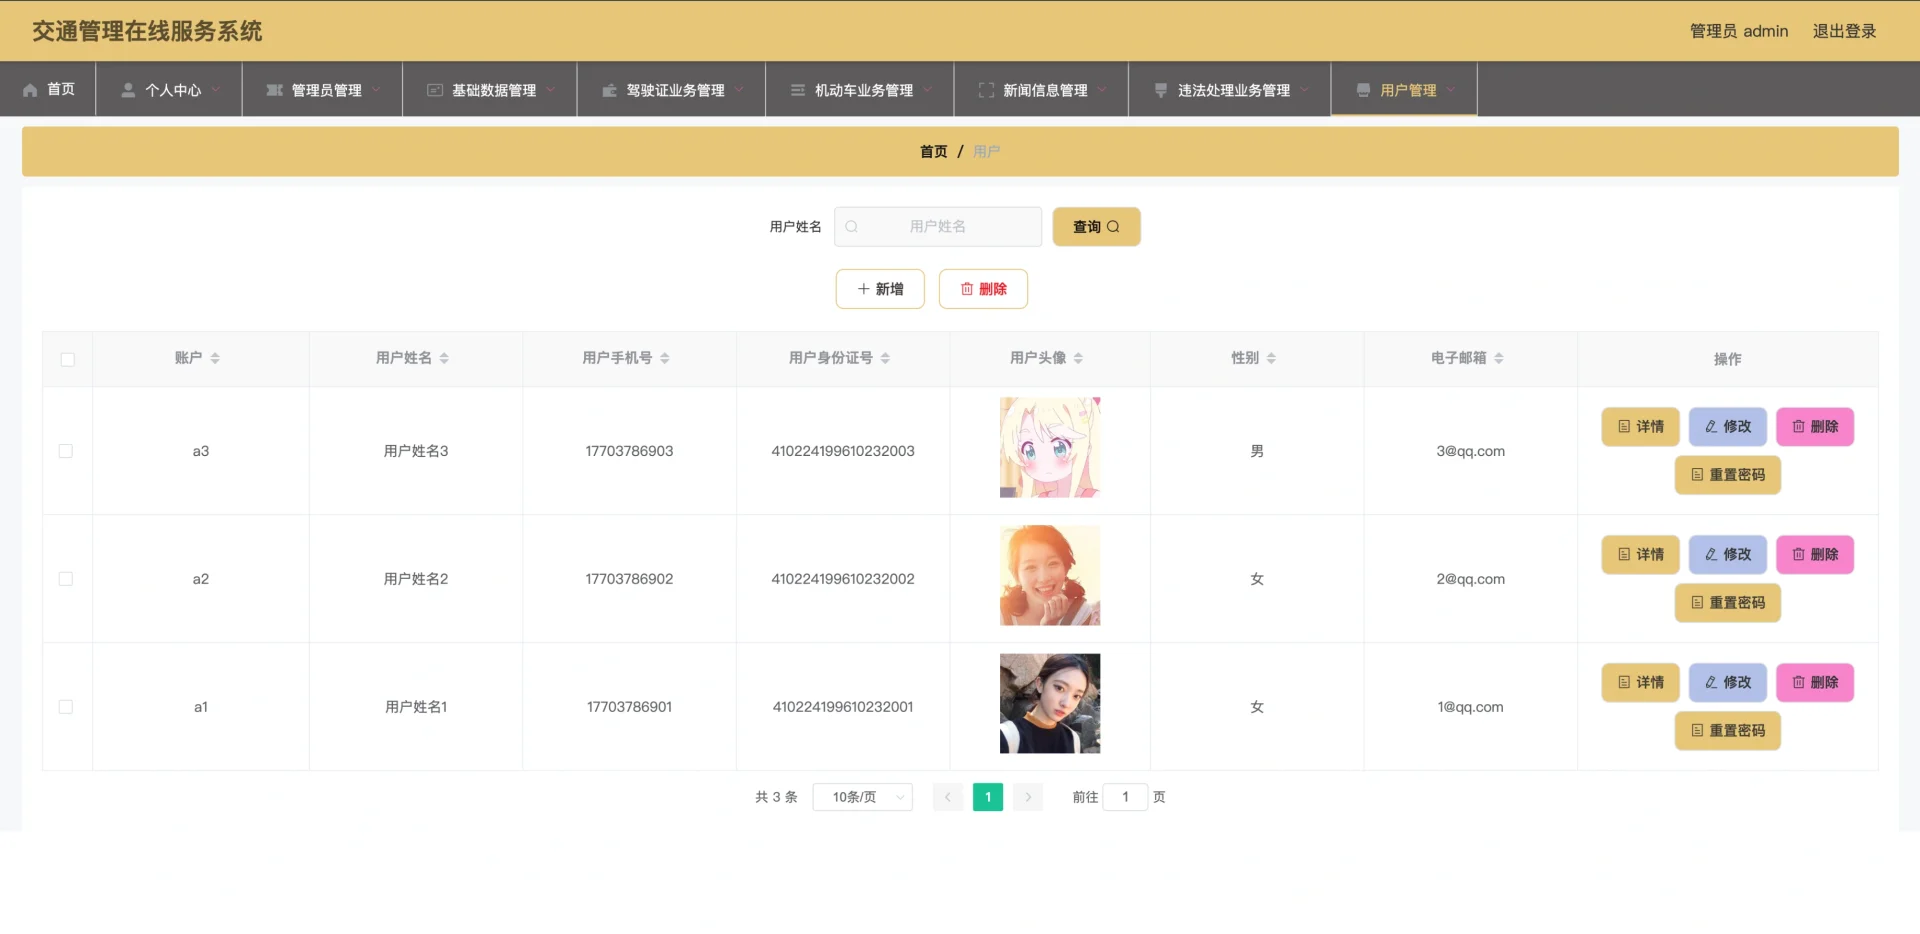The image size is (1920, 934).
Task: Click the previous page arrow in pagination
Action: [x=947, y=797]
